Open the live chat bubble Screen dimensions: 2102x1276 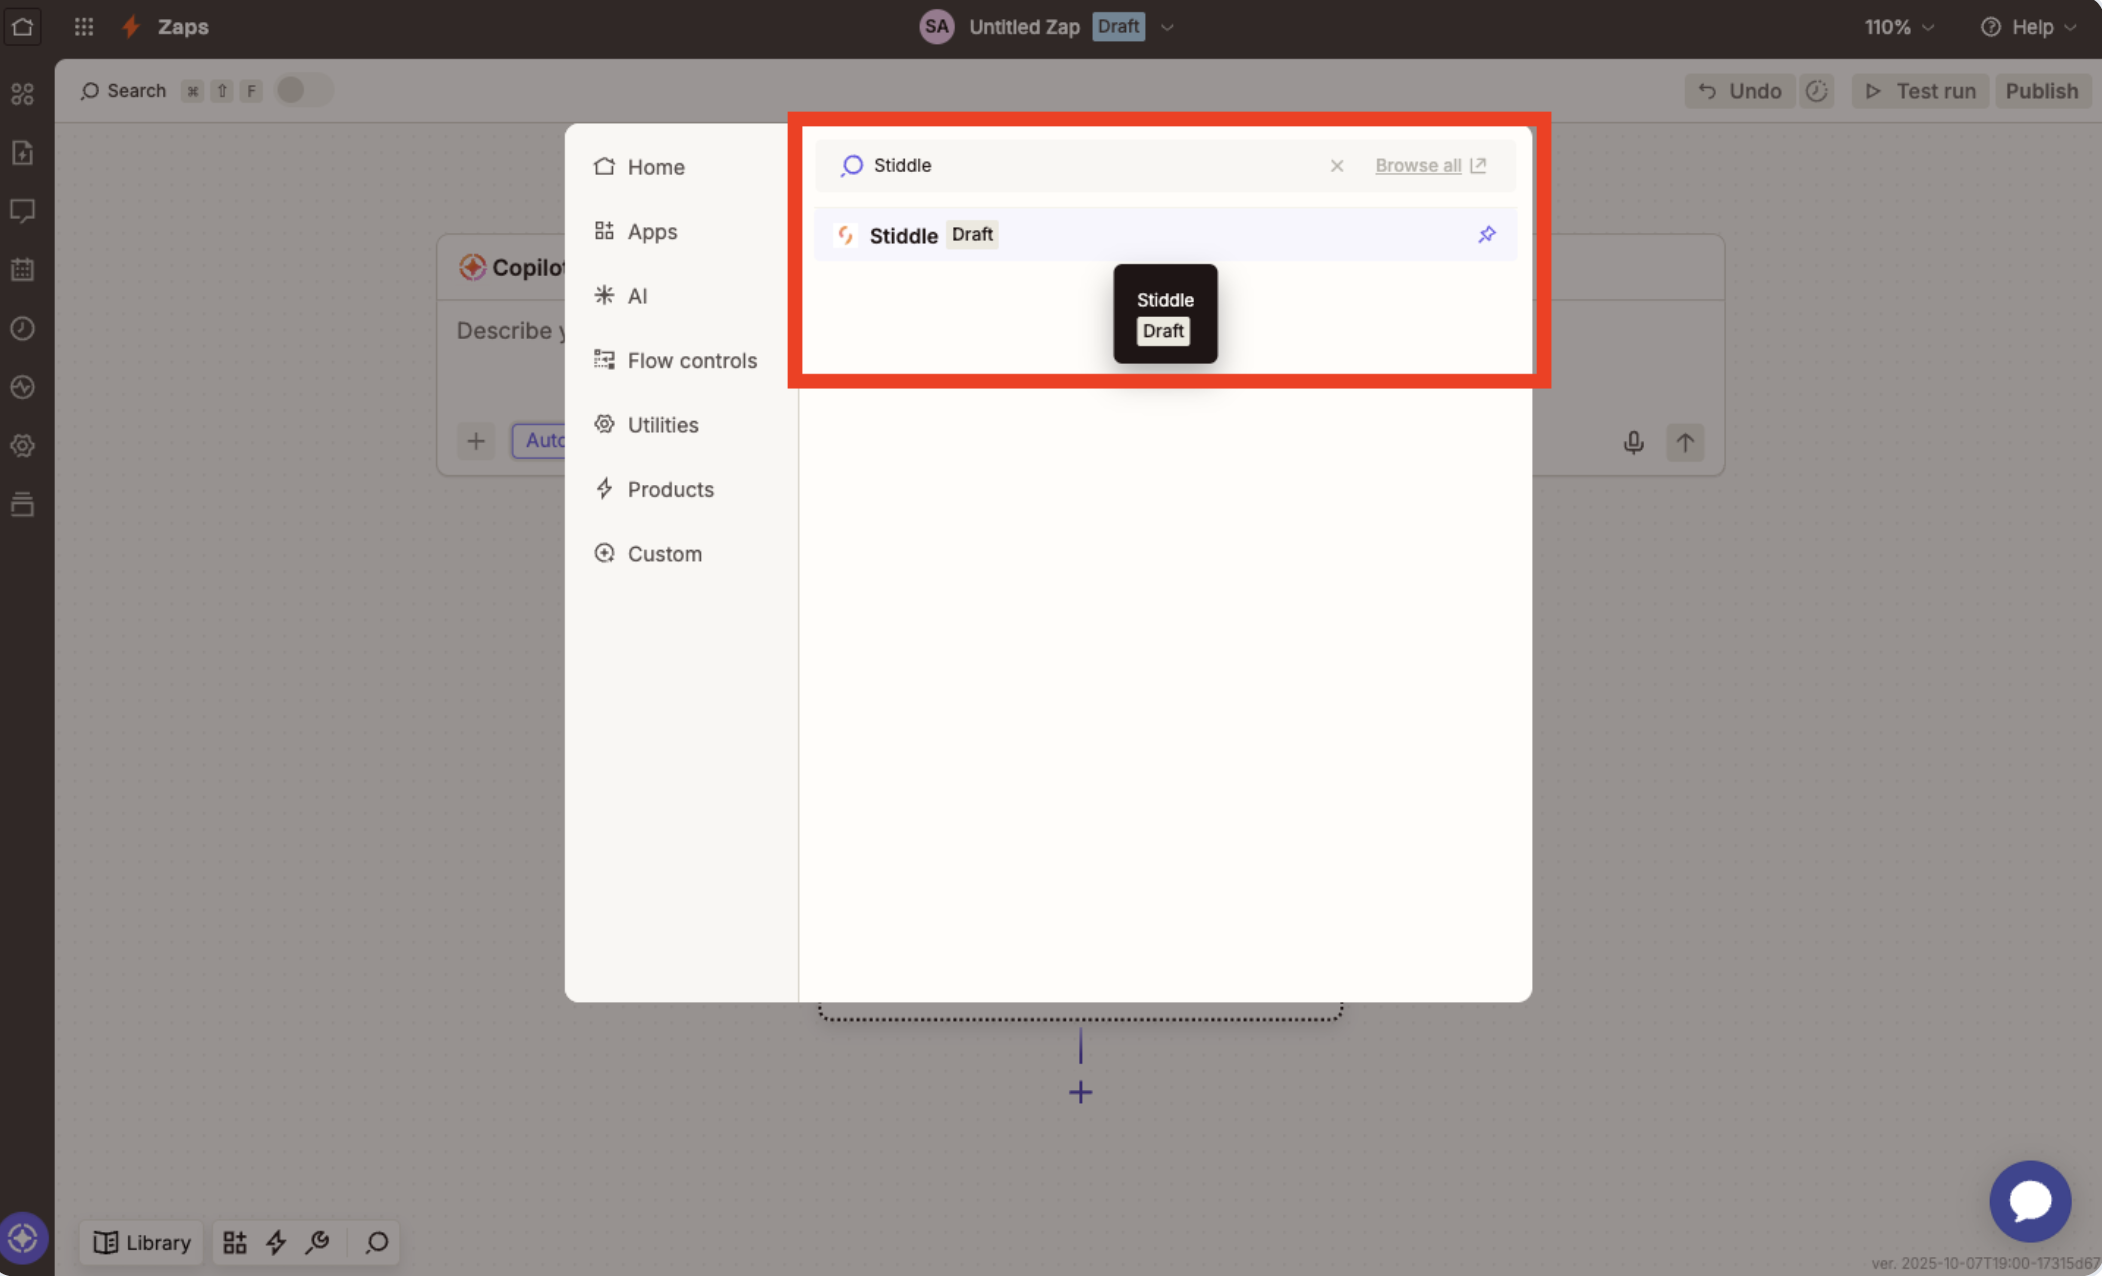(x=2029, y=1200)
